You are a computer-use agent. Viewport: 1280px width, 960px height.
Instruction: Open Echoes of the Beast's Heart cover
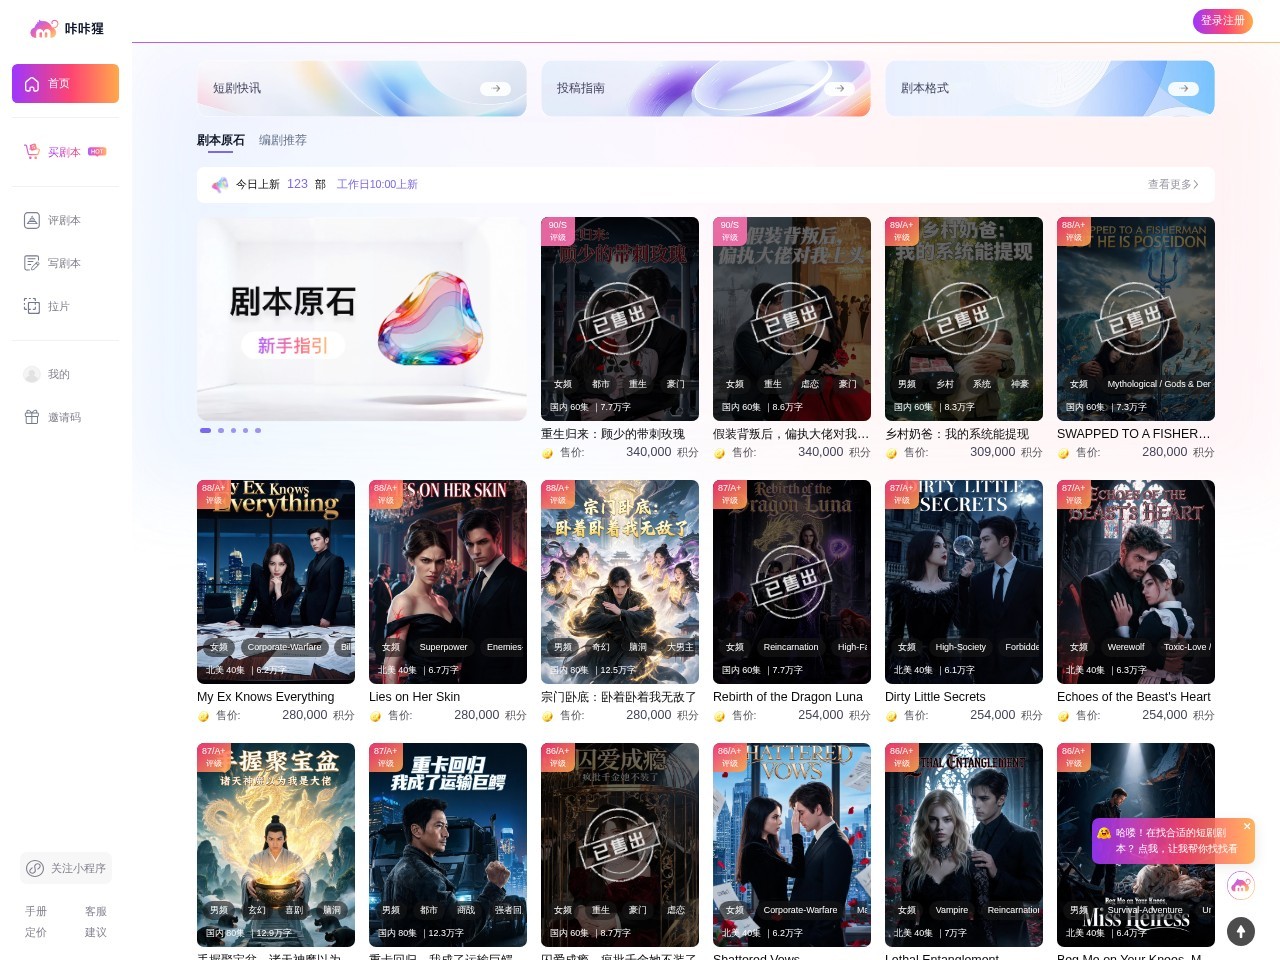(1136, 582)
